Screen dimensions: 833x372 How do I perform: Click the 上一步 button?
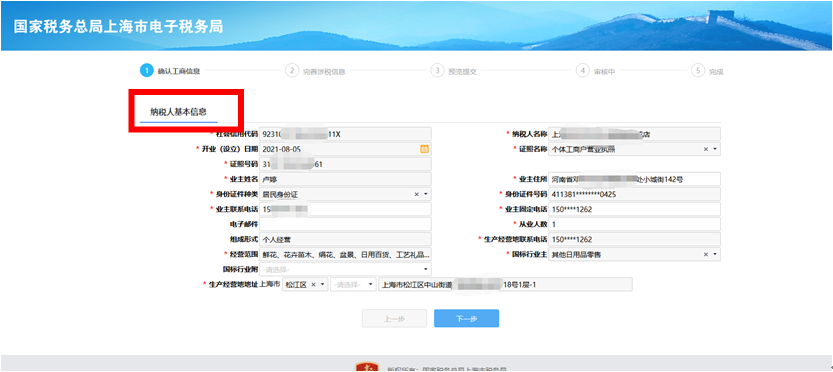(x=394, y=319)
